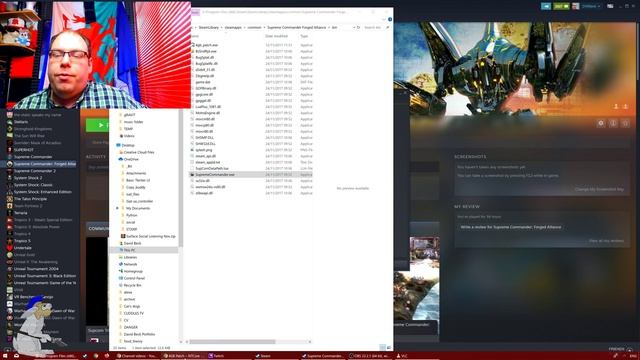The image size is (640, 360).
Task: Open Steam Friends list in bottom corner
Action: [620, 349]
